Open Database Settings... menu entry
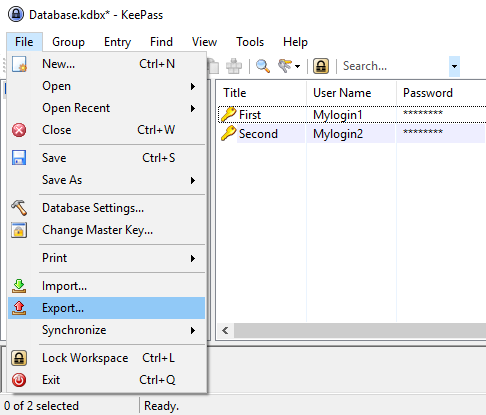This screenshot has width=486, height=415. [x=107, y=208]
